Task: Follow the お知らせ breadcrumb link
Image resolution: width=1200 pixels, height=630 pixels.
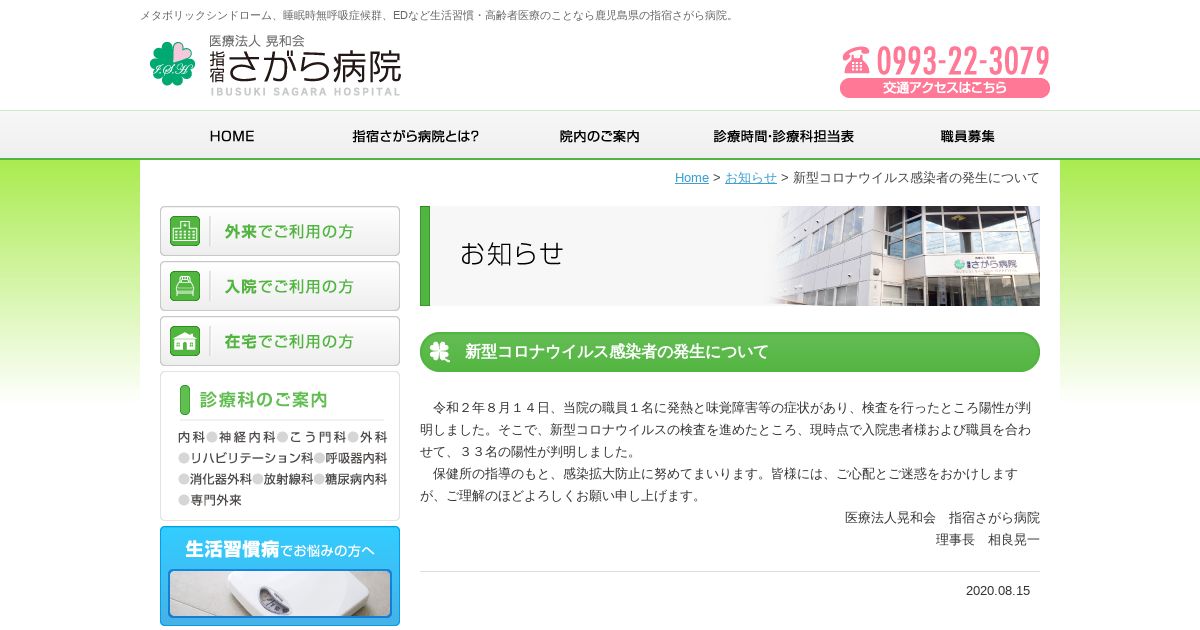Action: (751, 178)
